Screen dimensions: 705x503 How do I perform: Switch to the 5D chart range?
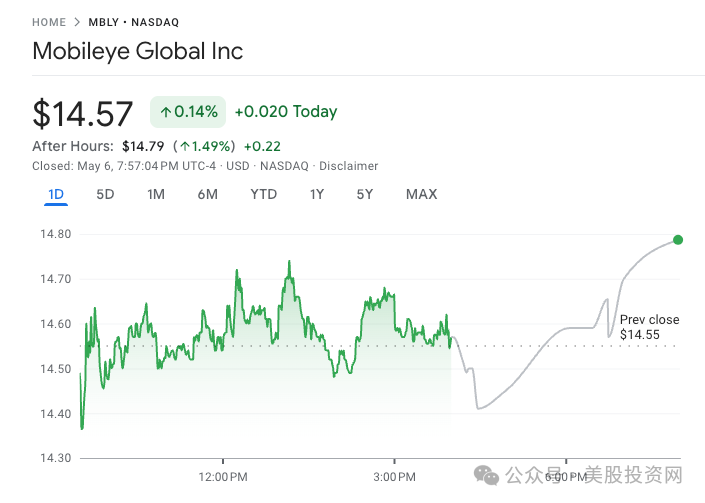point(105,194)
